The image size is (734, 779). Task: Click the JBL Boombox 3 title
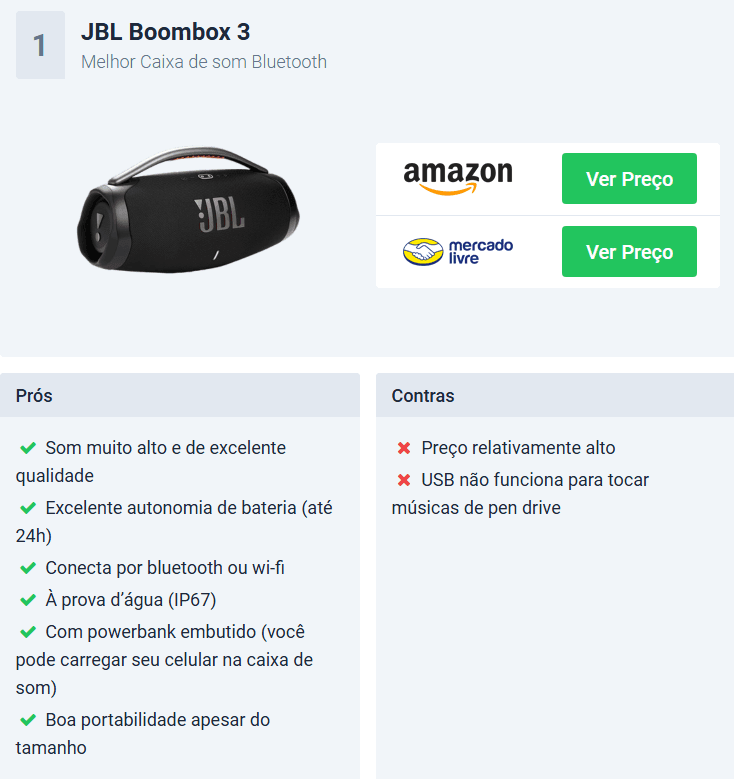(x=165, y=32)
